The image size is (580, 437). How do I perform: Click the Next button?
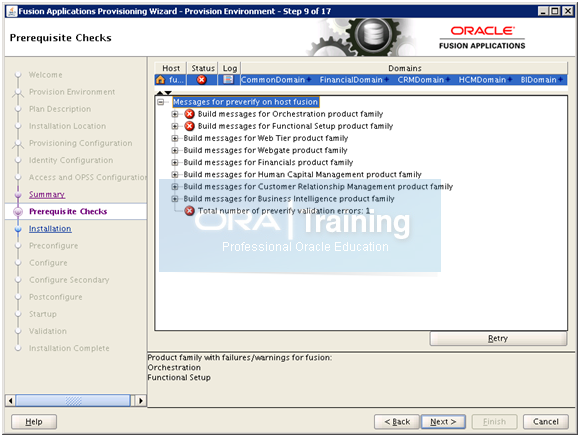click(x=443, y=421)
